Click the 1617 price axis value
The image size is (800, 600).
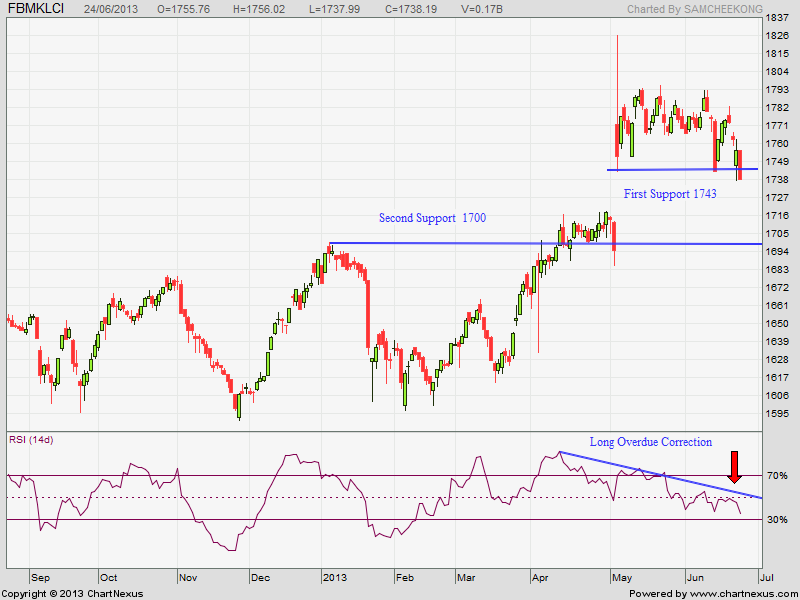pos(778,378)
